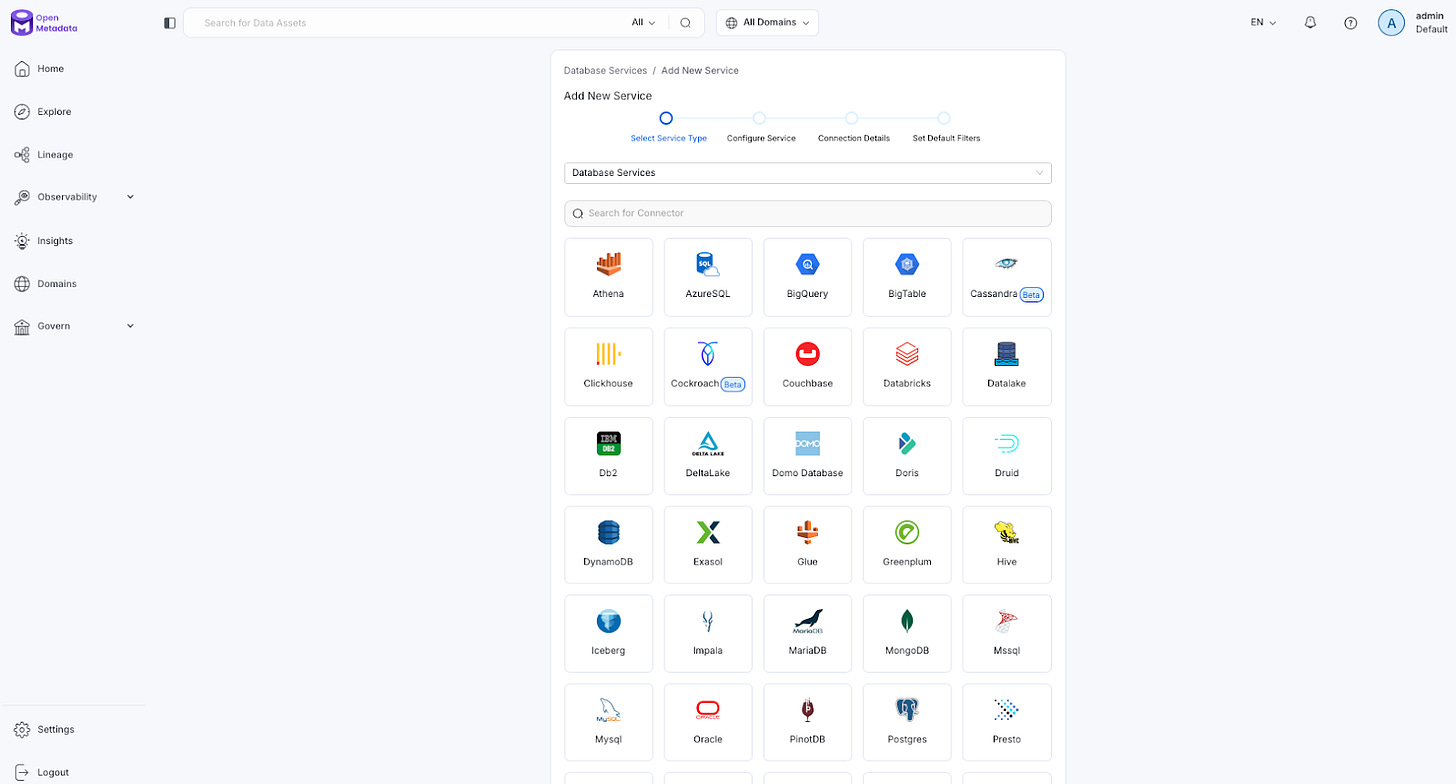Open the notifications bell
Screen dimensions: 1456x784
point(1310,22)
